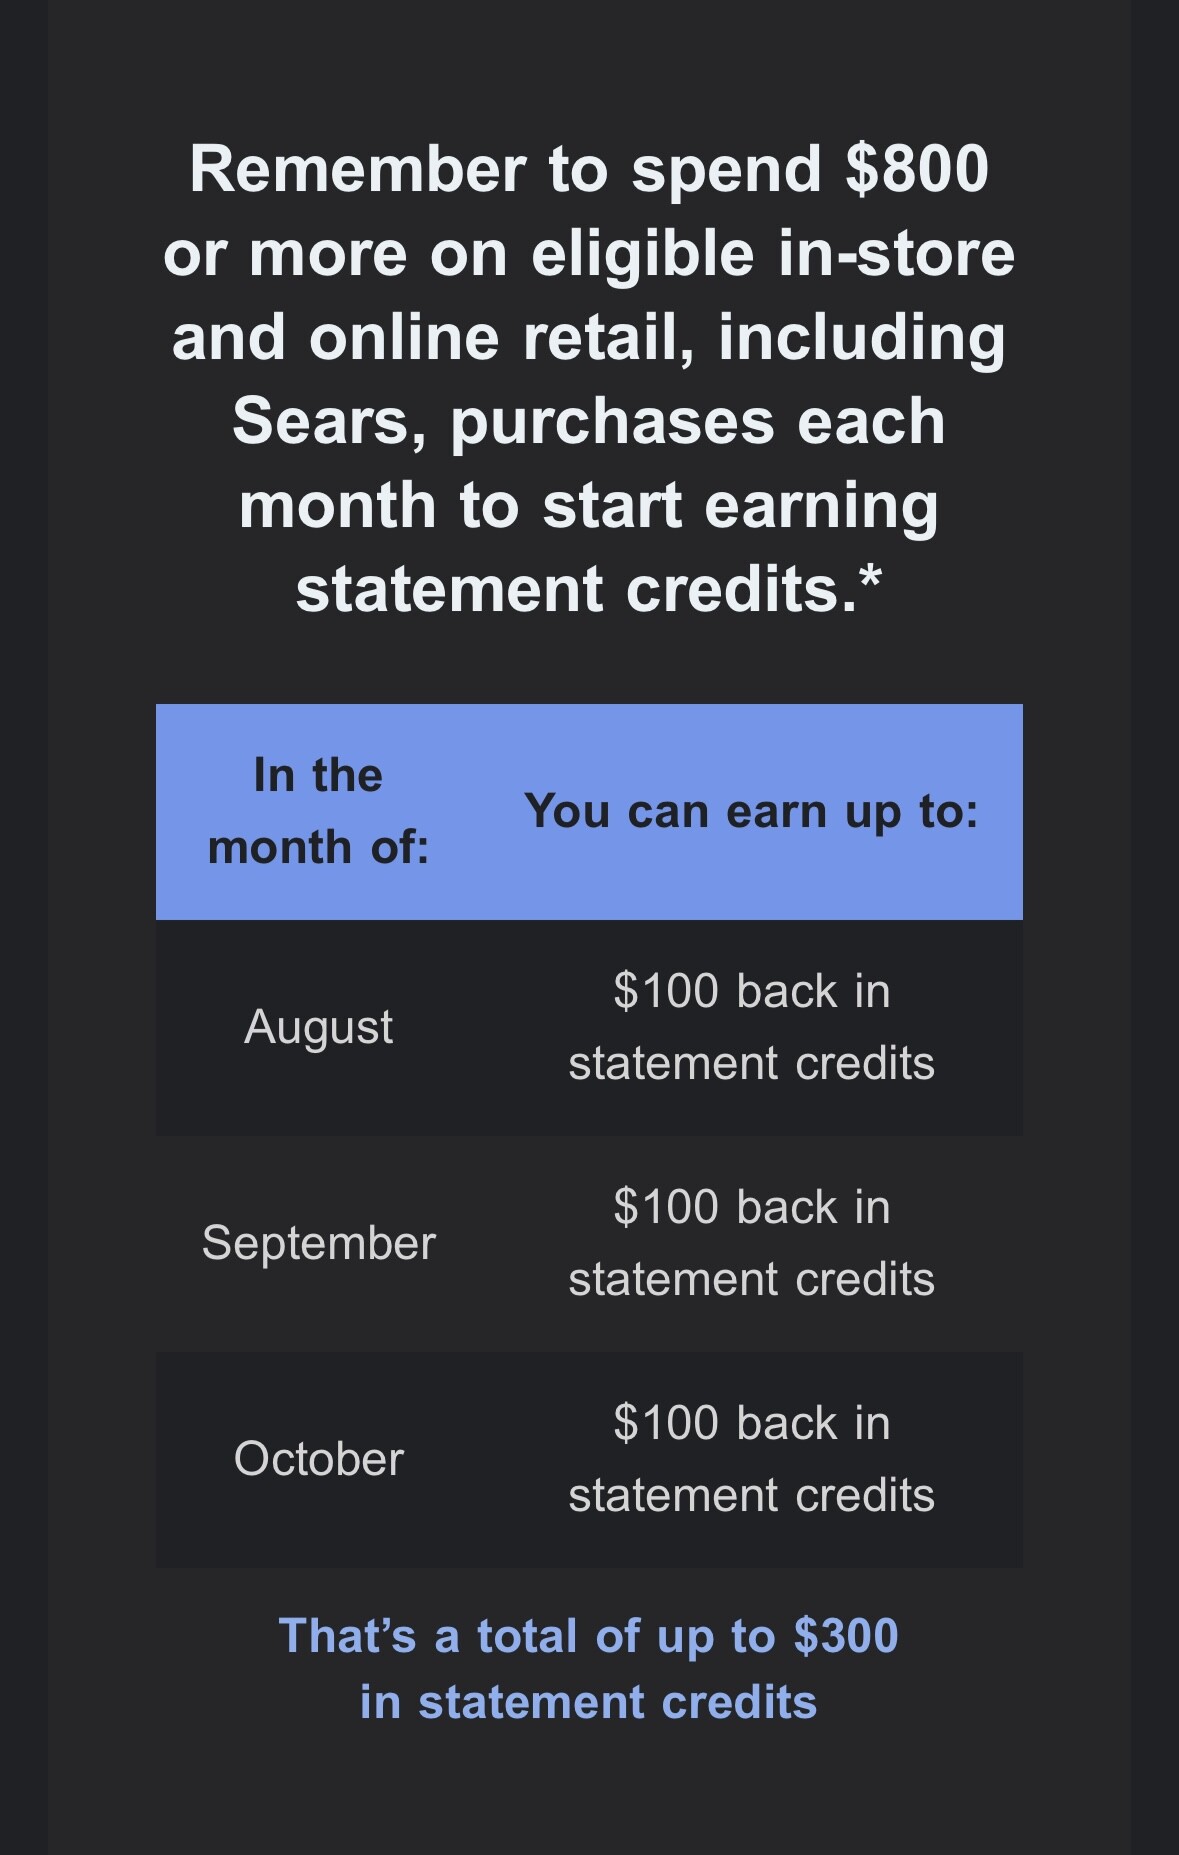Click "and online retail, including" heading line

589,338
